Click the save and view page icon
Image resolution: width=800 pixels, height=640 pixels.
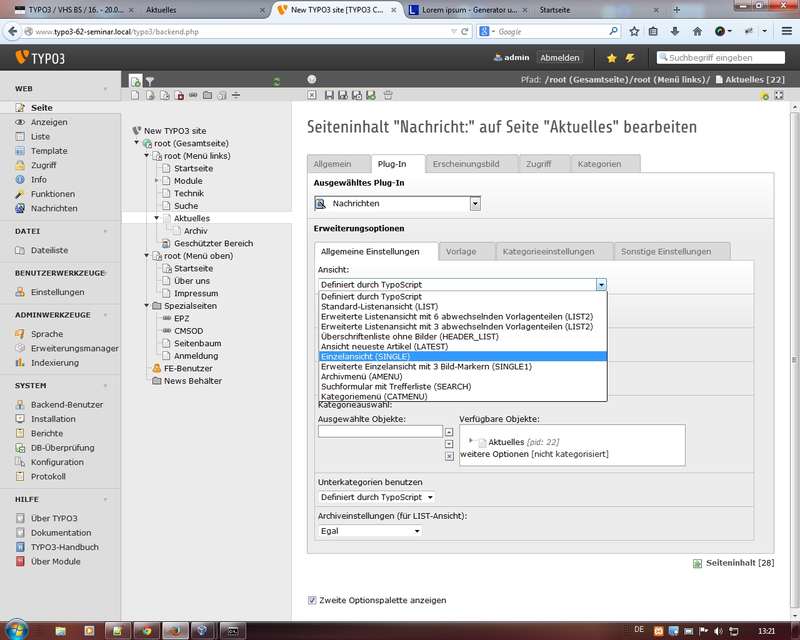[x=343, y=95]
